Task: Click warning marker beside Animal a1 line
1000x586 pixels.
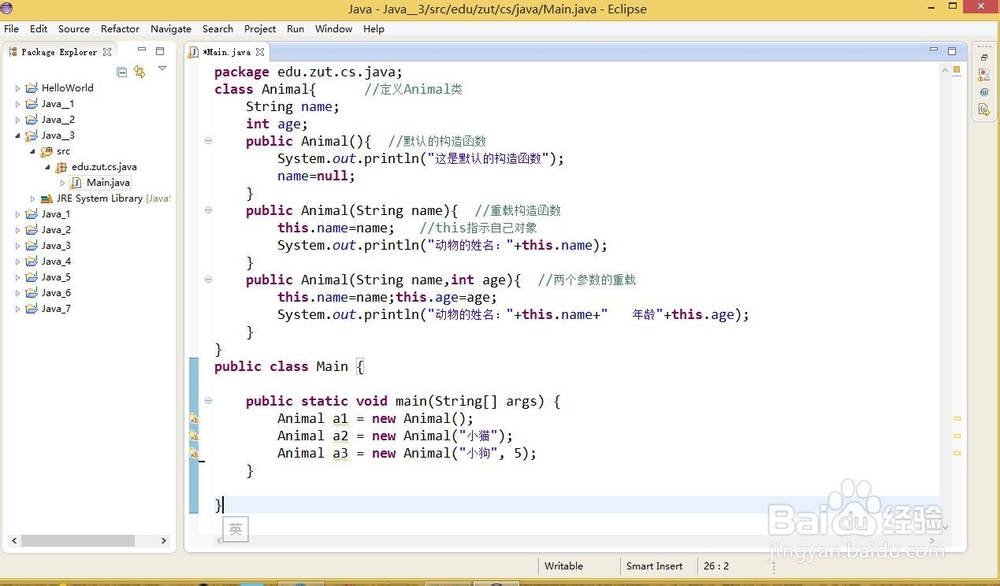Action: (x=194, y=419)
